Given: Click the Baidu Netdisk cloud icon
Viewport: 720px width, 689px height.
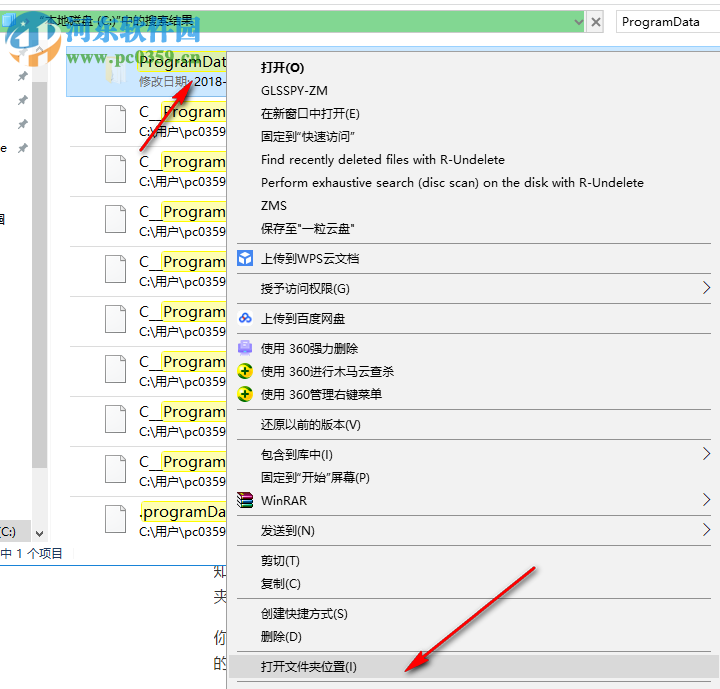Looking at the screenshot, I should (x=245, y=318).
